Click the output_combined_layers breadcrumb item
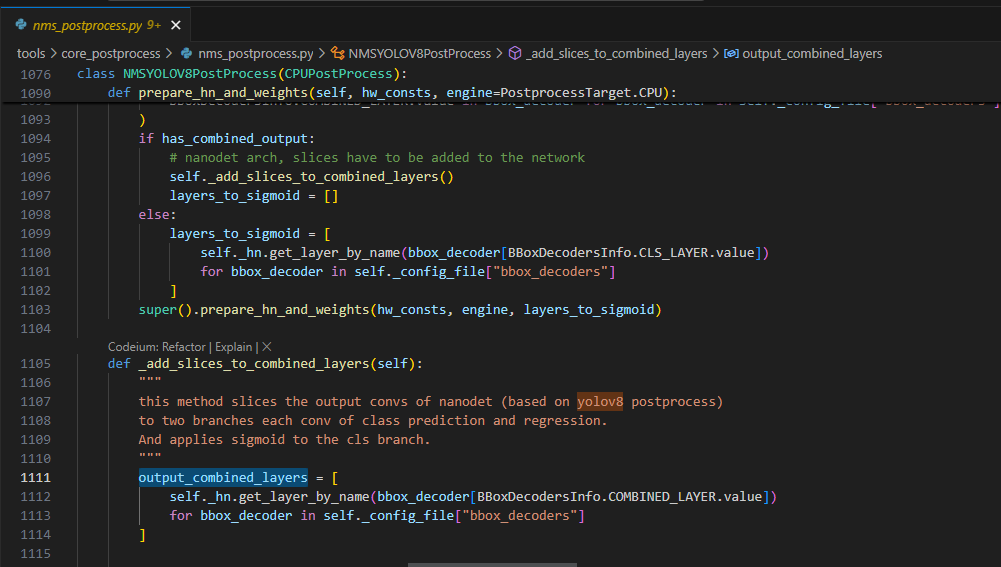 click(812, 53)
